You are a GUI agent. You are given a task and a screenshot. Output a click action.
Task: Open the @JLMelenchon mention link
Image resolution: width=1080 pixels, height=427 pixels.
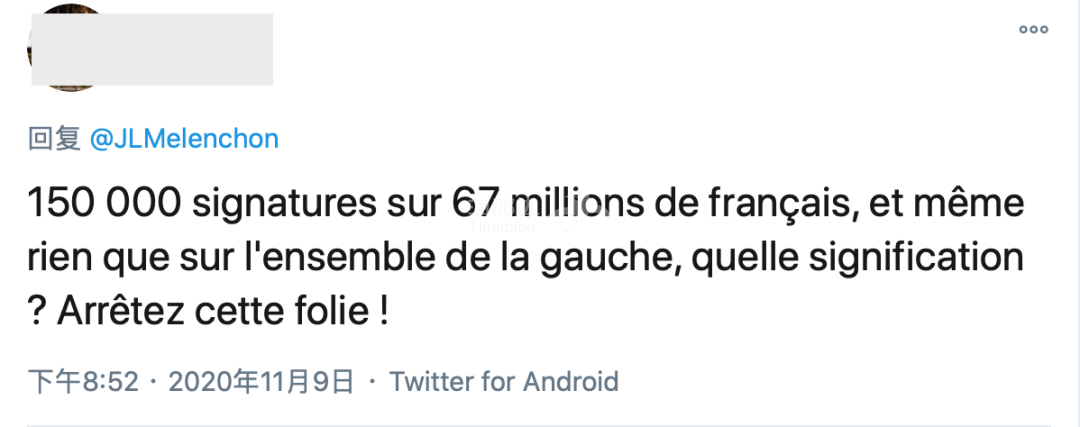pyautogui.click(x=184, y=139)
